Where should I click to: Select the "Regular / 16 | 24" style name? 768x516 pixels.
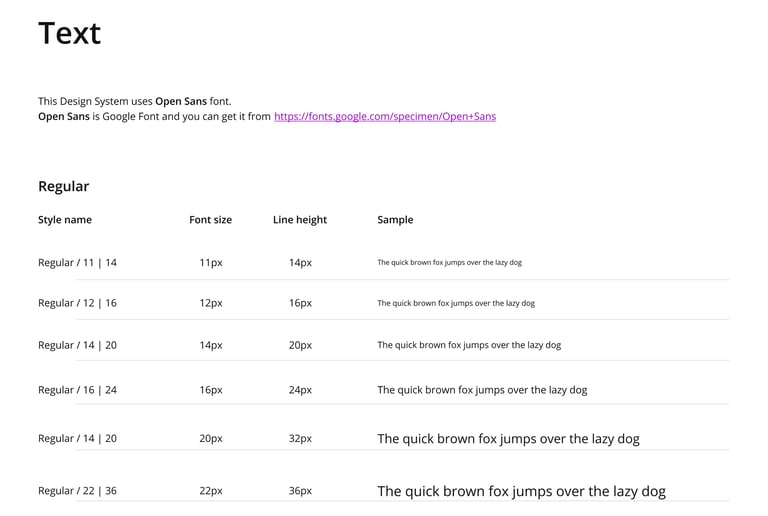pos(77,390)
